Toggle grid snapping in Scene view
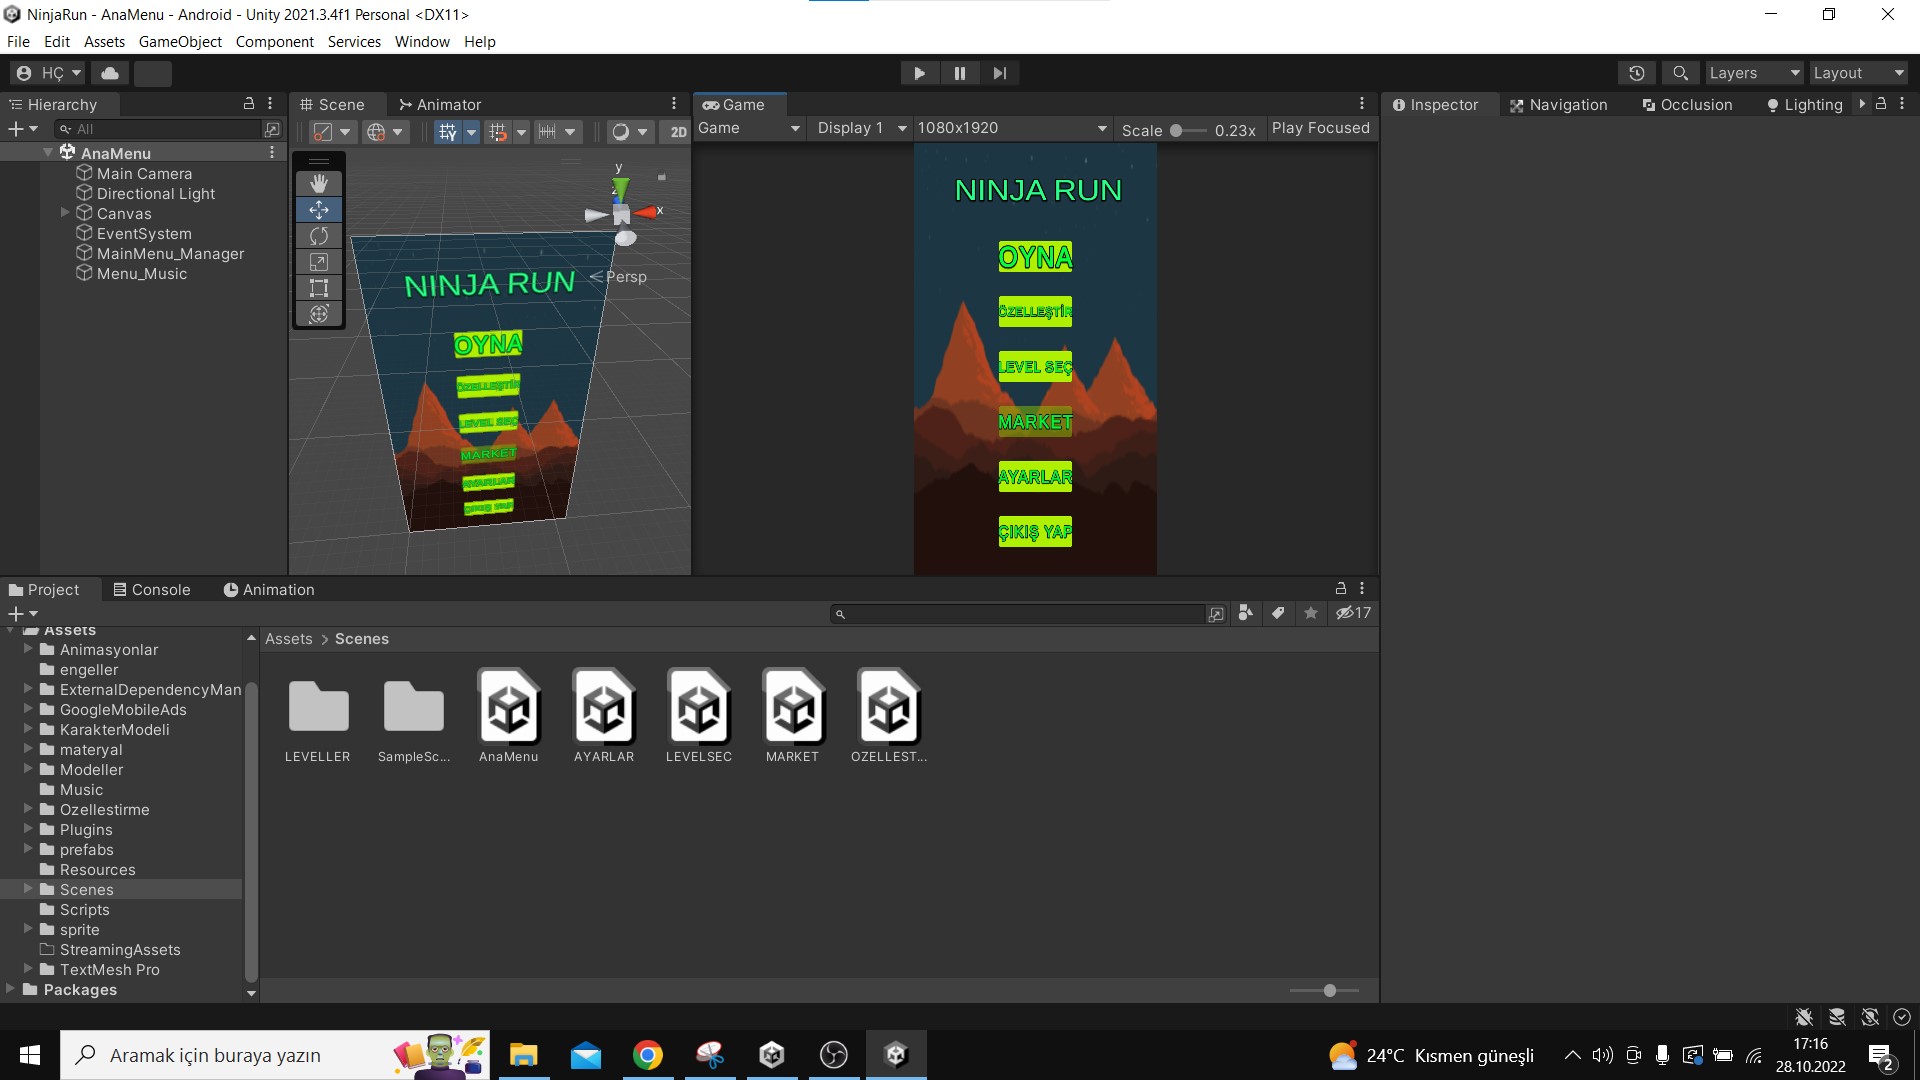The image size is (1920, 1080). 497,132
